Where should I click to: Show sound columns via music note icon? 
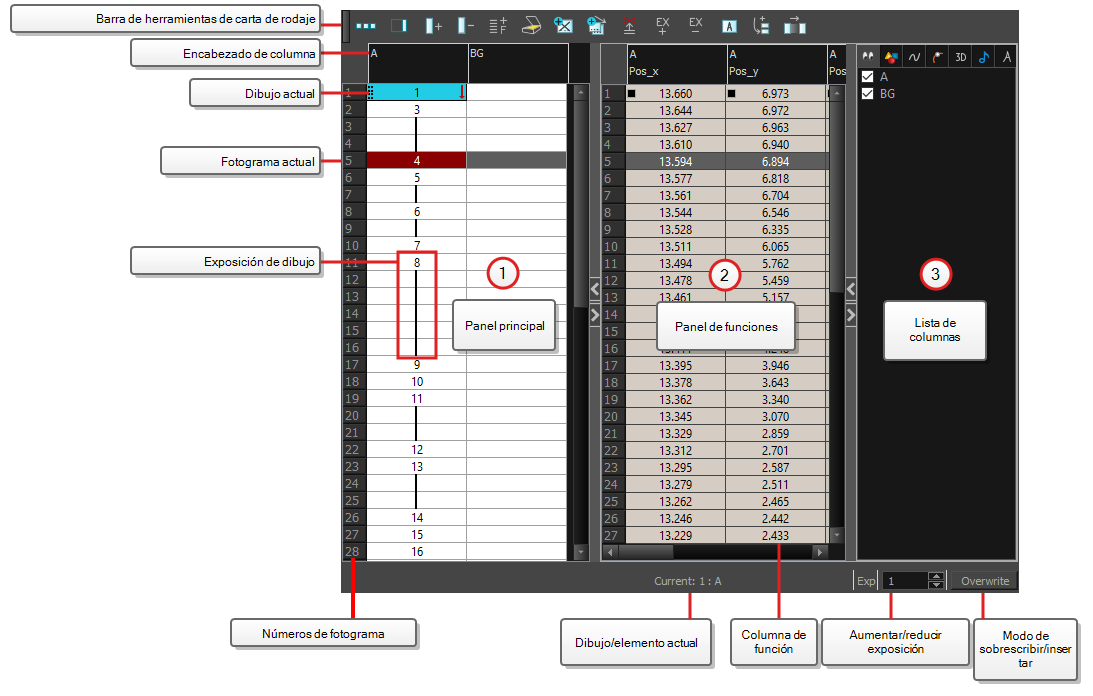pyautogui.click(x=984, y=57)
